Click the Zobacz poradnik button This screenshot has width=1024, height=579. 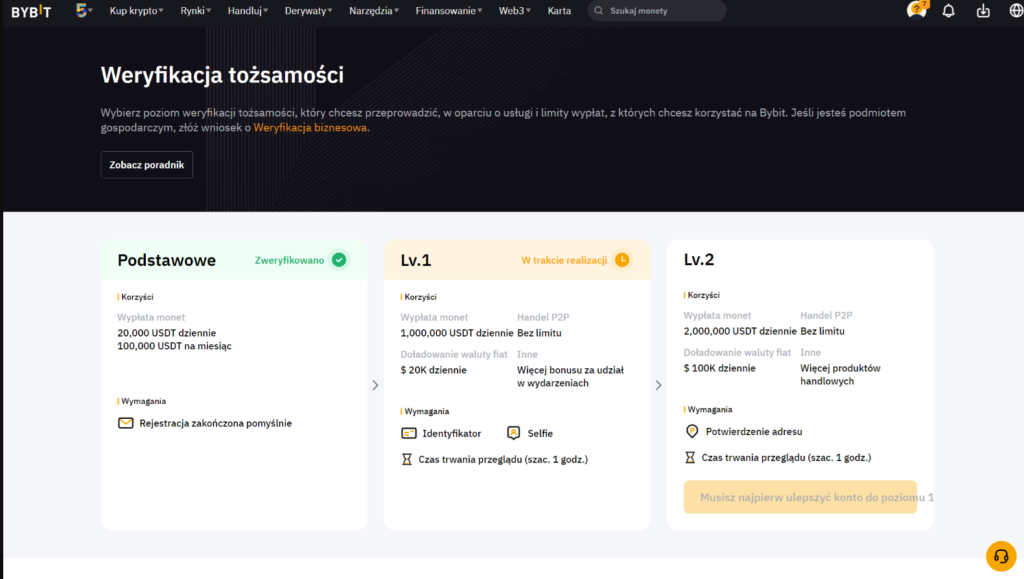(146, 165)
